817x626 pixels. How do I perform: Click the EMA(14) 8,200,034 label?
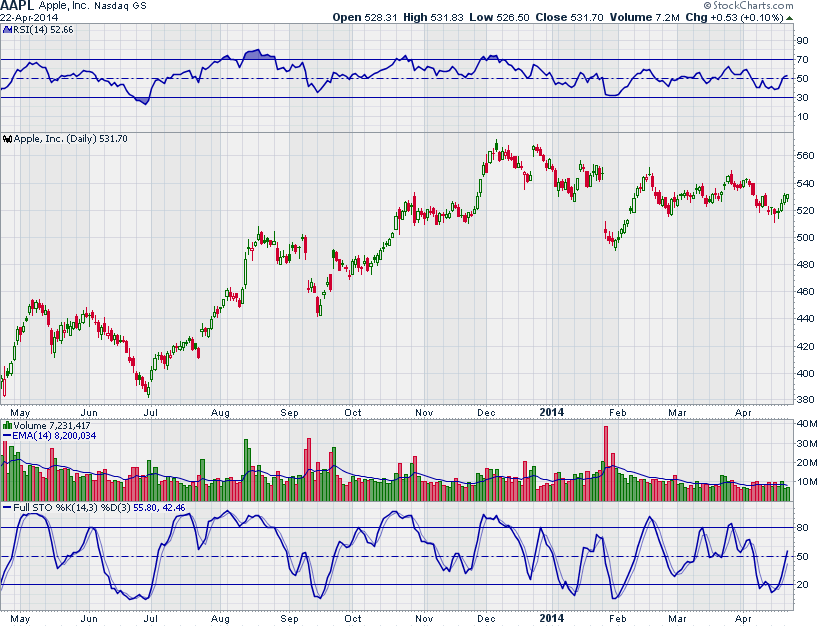[54, 436]
